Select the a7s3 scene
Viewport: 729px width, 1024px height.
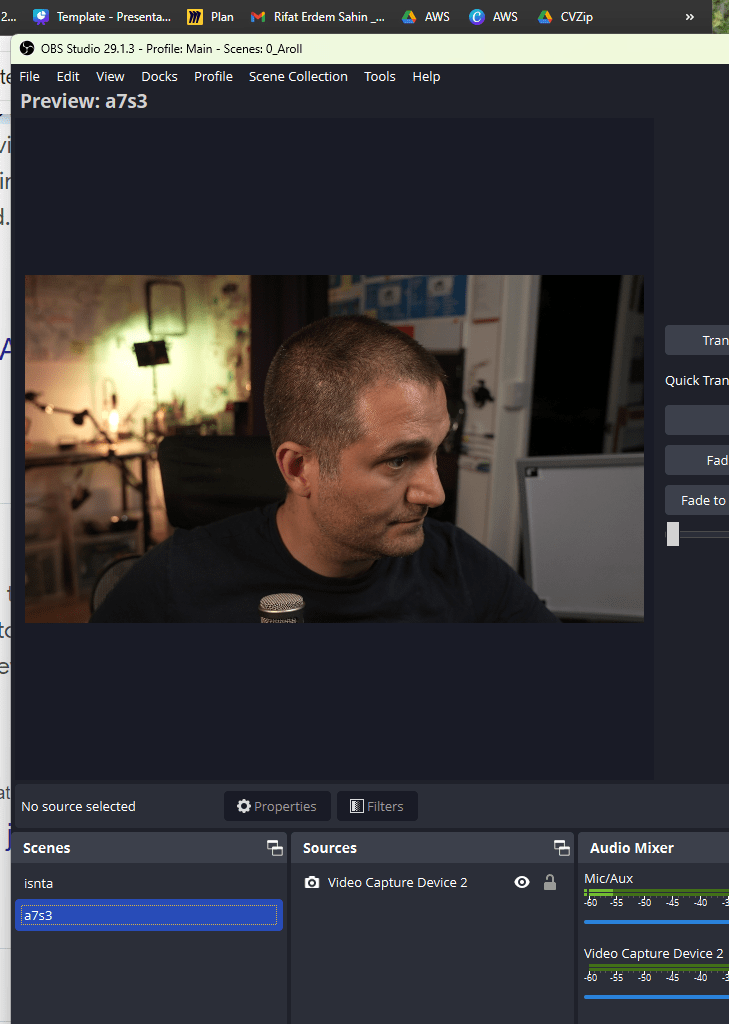coord(149,915)
